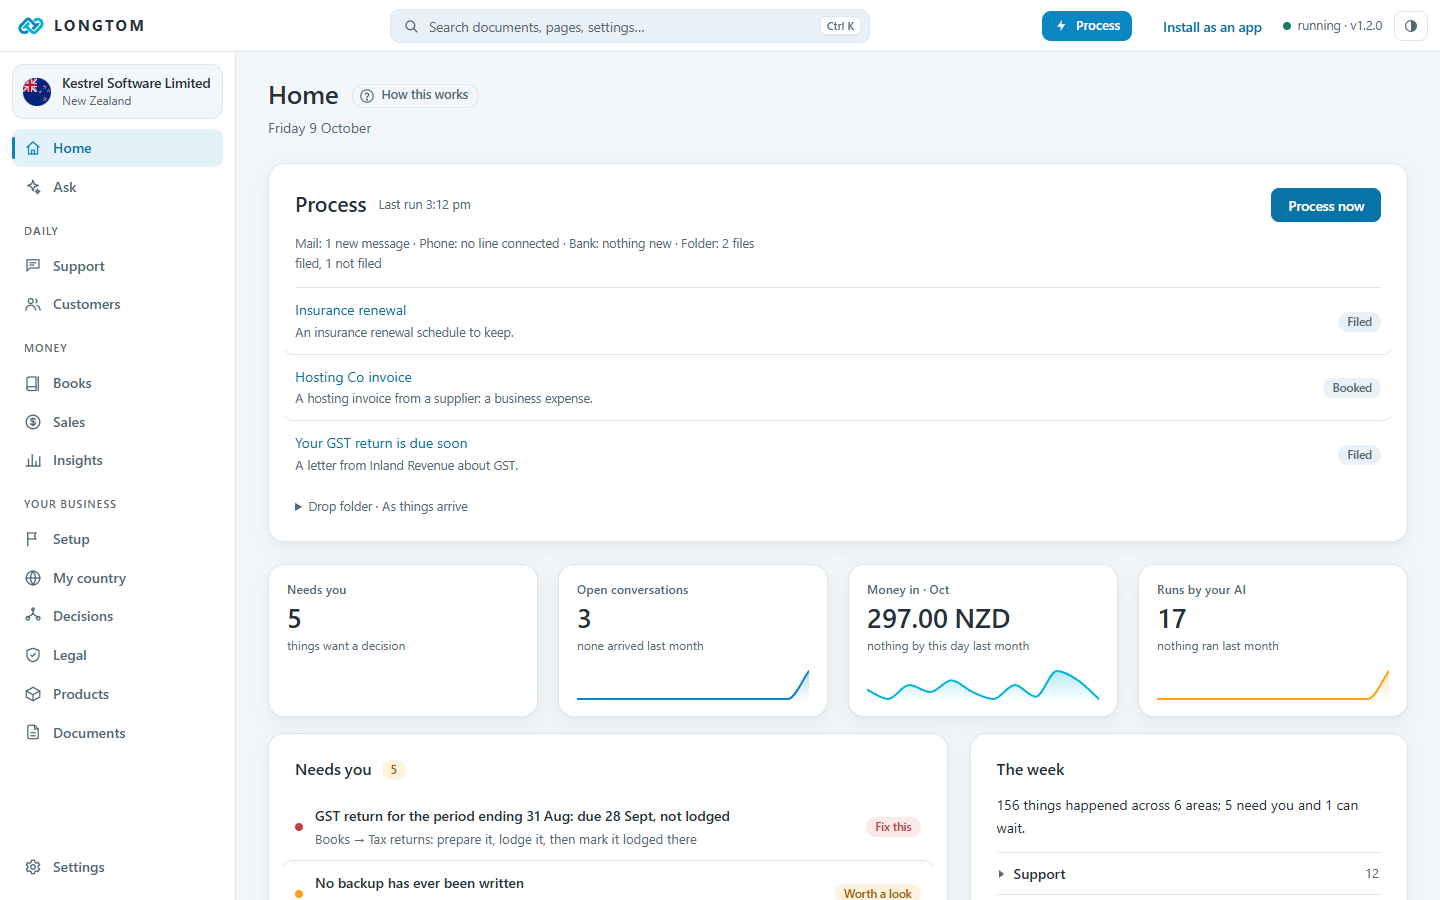The image size is (1440, 900).
Task: Click the Needs you summary card
Action: (x=403, y=641)
